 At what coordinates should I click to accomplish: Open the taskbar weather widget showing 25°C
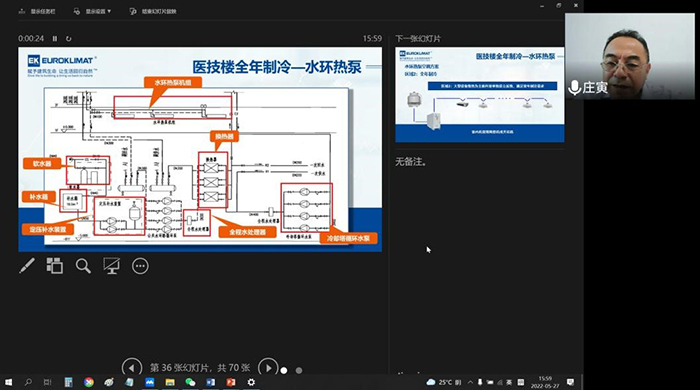[x=444, y=382]
